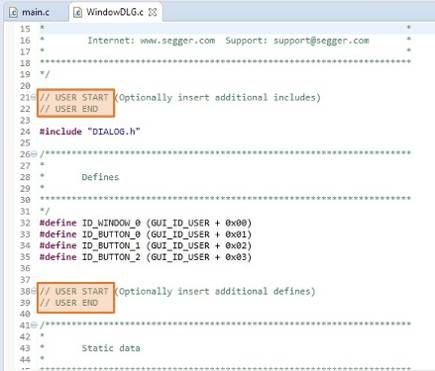The width and height of the screenshot is (435, 371).
Task: Click the // USER START comment on line 38
Action: (74, 291)
